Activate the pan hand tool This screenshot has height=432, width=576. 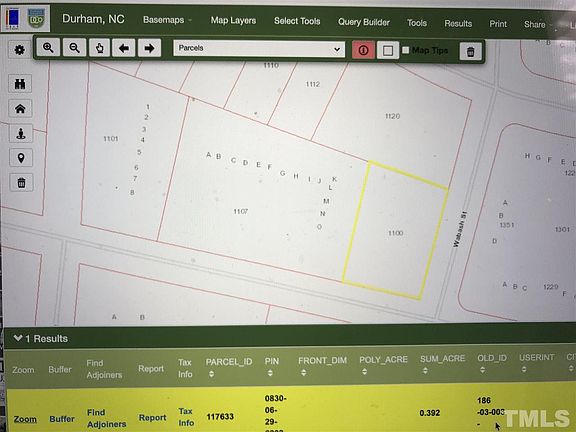click(99, 48)
